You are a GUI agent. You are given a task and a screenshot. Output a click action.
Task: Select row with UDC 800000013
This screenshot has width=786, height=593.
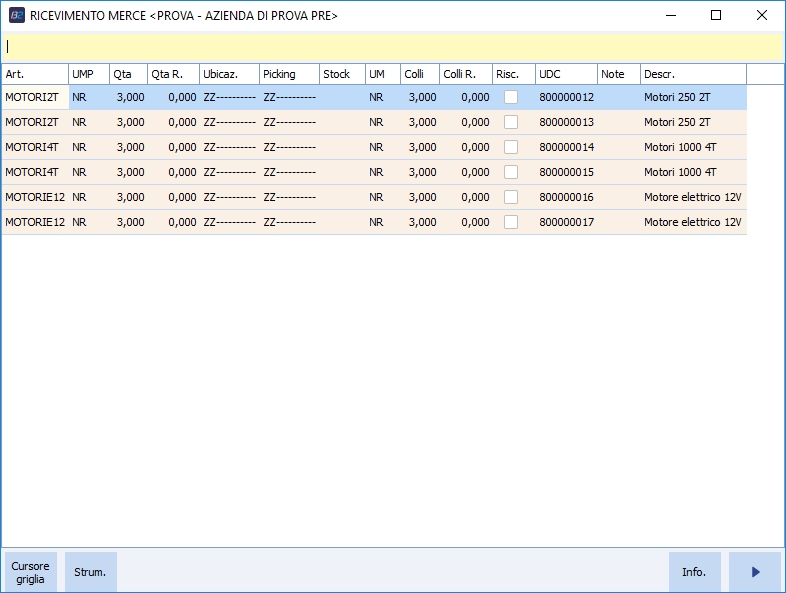pos(566,122)
